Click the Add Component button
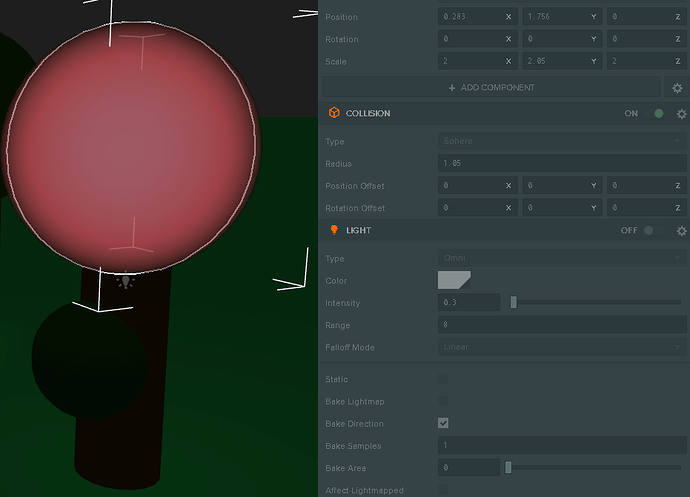This screenshot has height=497, width=690. (x=491, y=88)
